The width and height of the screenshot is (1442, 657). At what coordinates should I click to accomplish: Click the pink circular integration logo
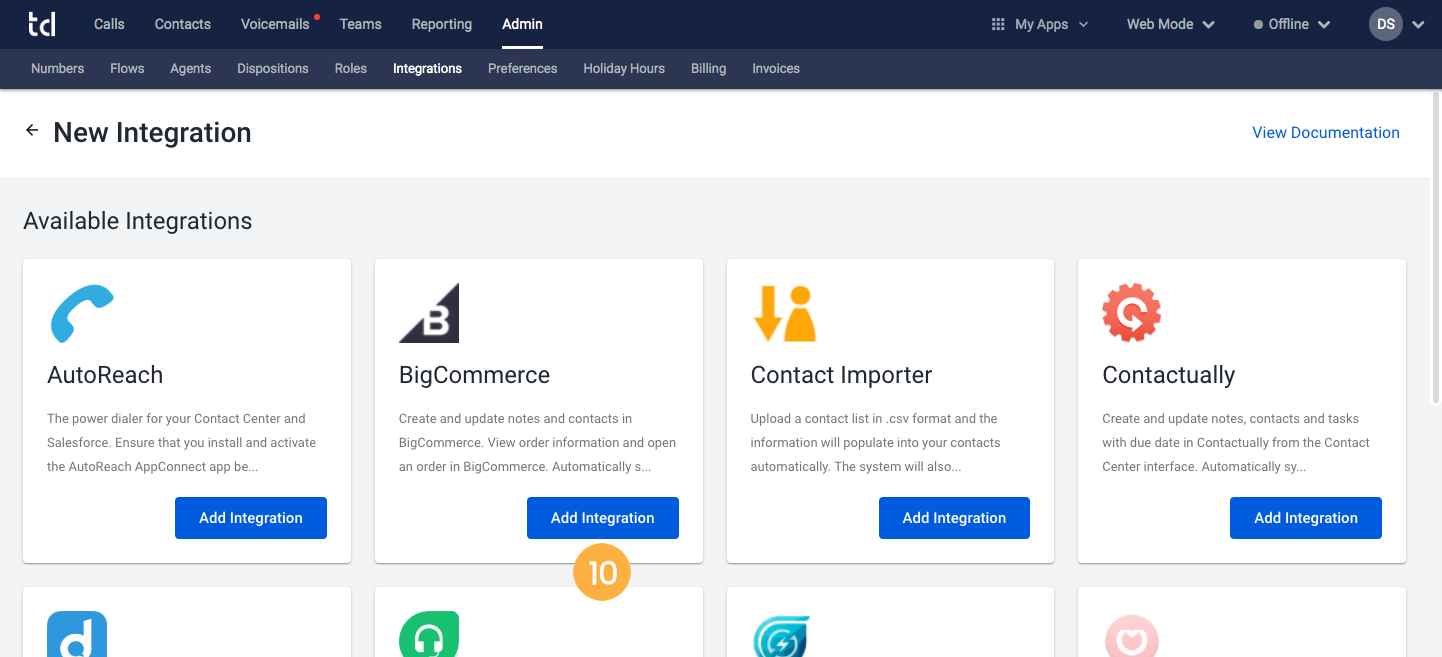[1132, 636]
